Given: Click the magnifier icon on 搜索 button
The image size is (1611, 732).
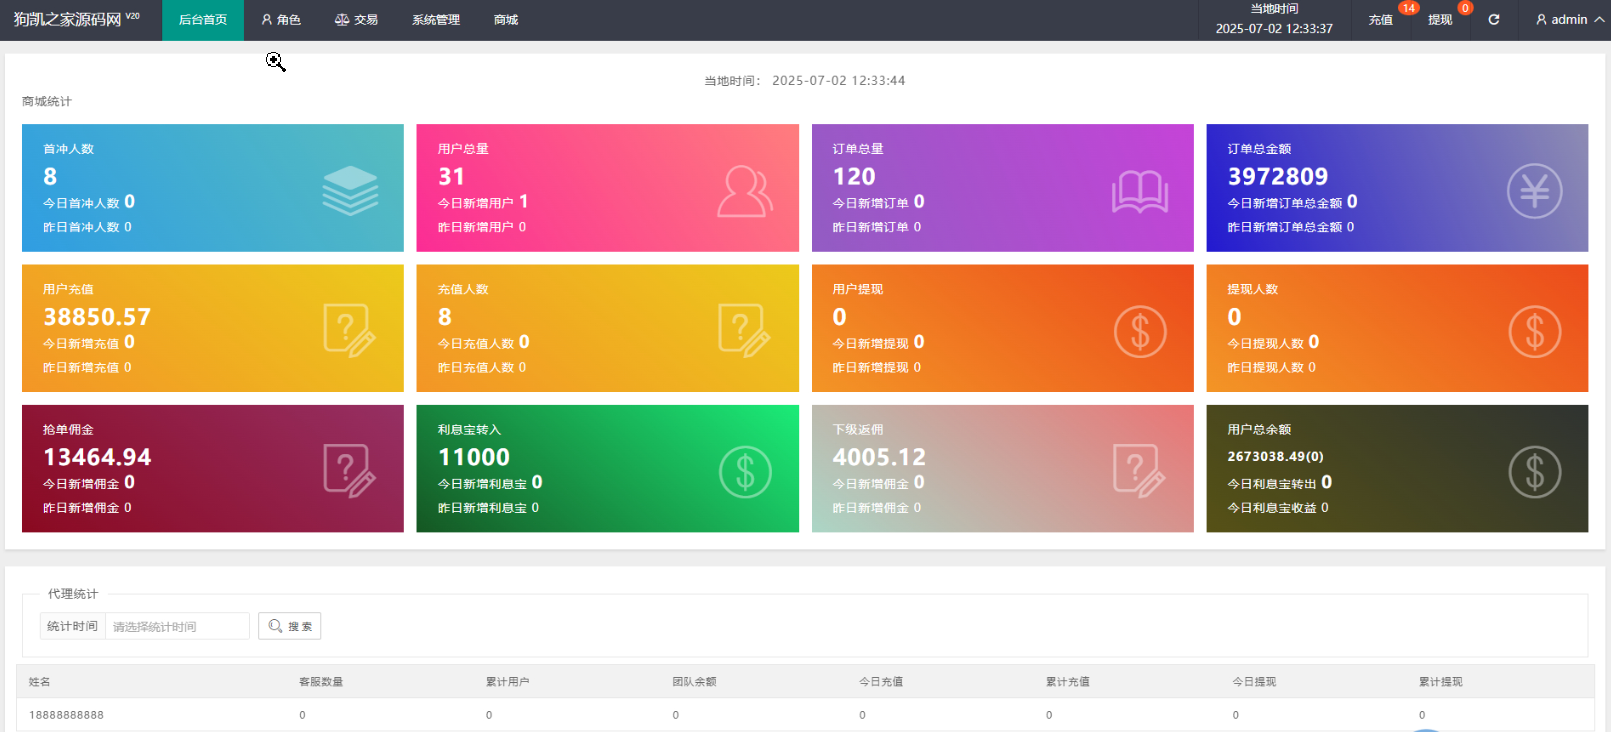Looking at the screenshot, I should pos(275,626).
